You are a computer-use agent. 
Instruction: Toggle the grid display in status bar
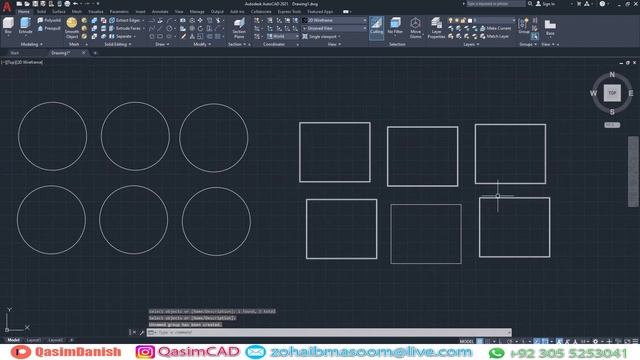pyautogui.click(x=480, y=341)
